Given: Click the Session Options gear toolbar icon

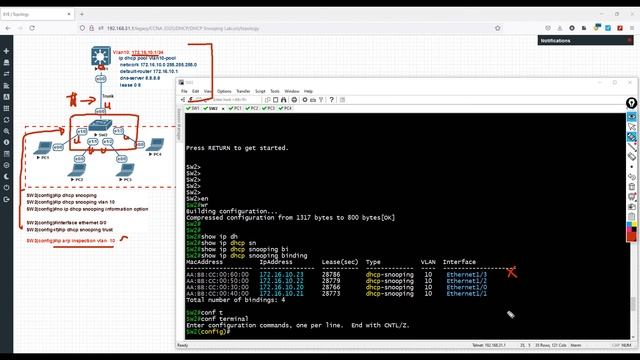Looking at the screenshot, I should pyautogui.click(x=304, y=100).
